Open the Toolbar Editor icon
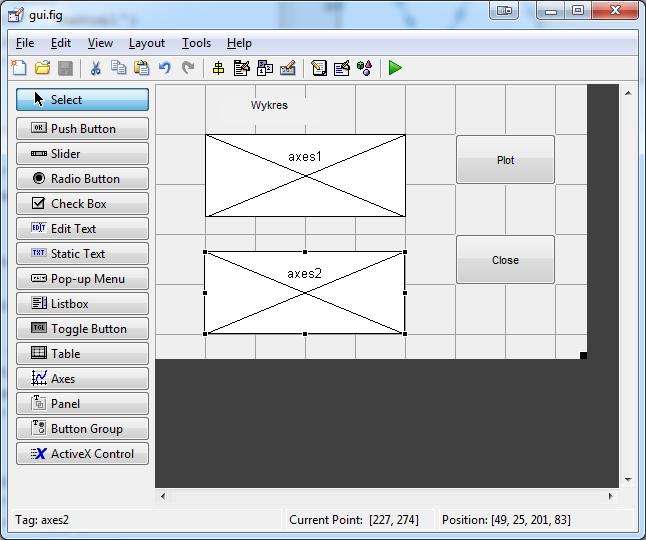Image resolution: width=646 pixels, height=540 pixels. point(288,68)
